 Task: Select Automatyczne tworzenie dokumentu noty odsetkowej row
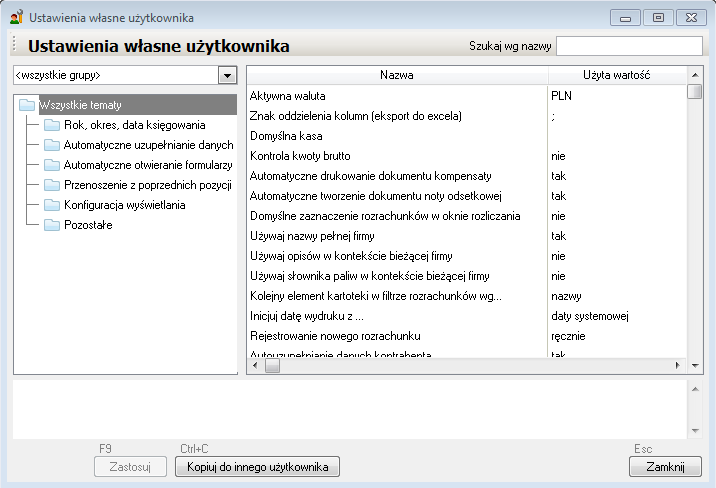click(466, 196)
